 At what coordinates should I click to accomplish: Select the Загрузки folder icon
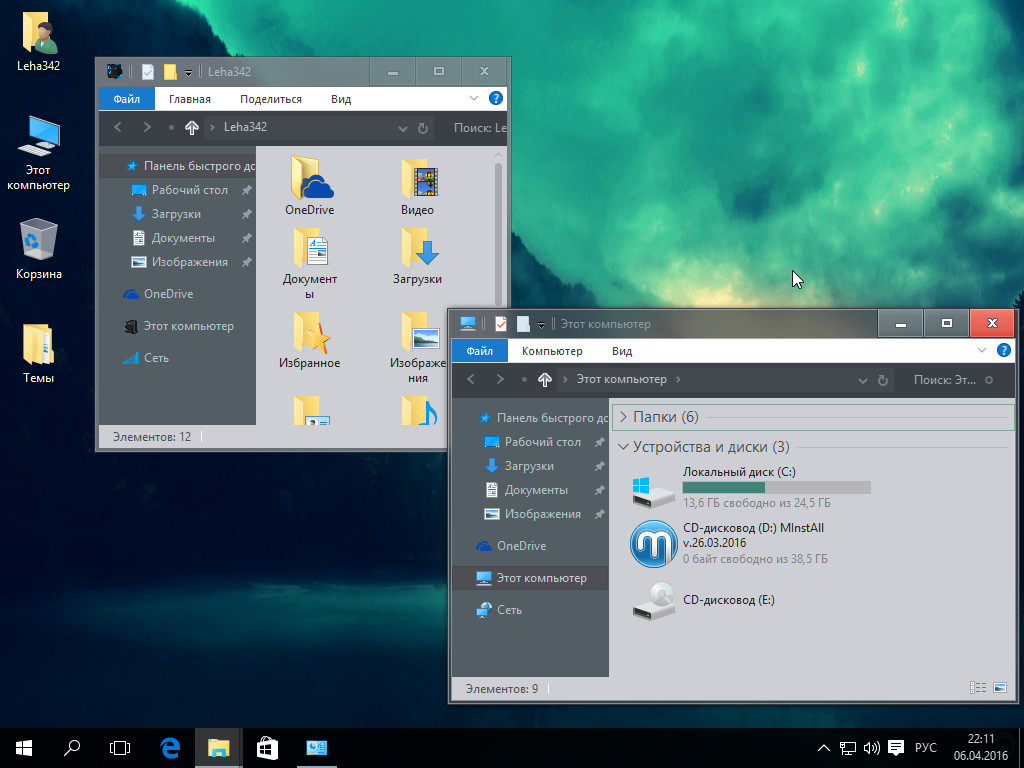[418, 248]
